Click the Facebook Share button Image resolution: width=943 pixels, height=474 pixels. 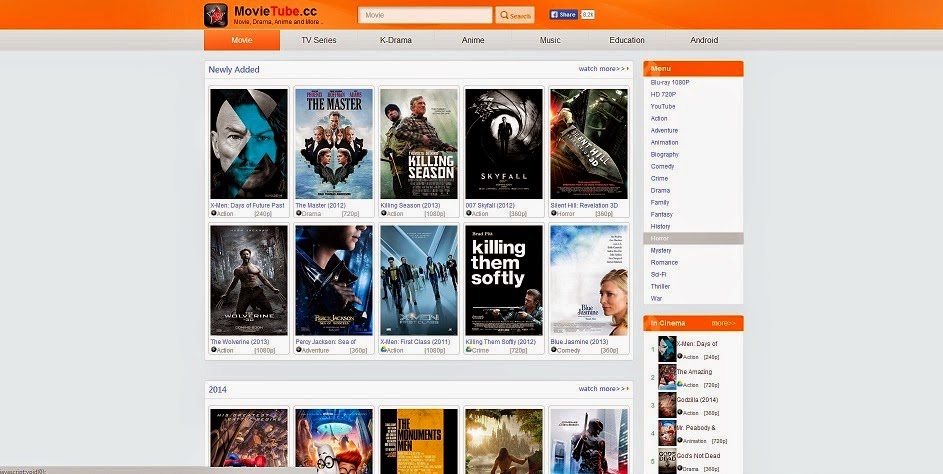point(564,14)
